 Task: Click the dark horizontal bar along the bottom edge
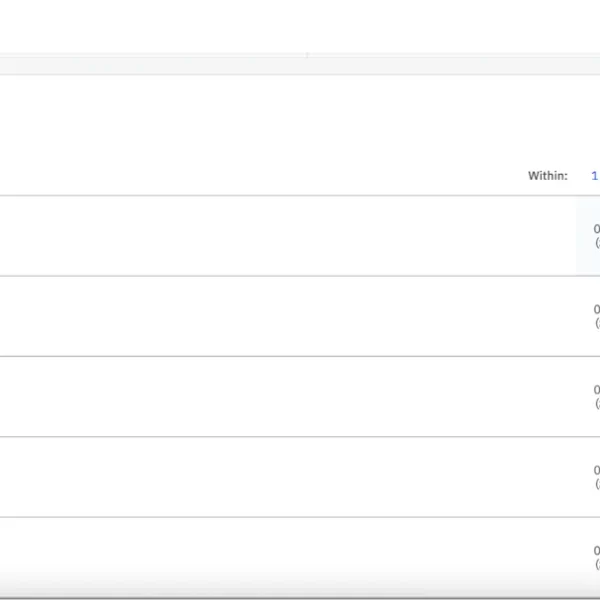[300, 598]
